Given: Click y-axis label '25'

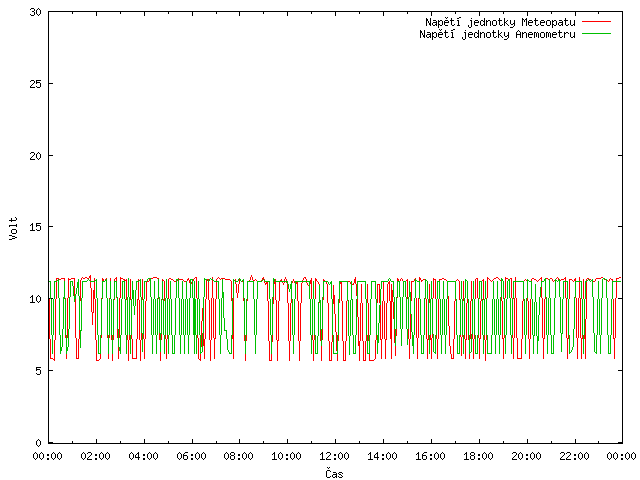Looking at the screenshot, I should [x=36, y=84].
